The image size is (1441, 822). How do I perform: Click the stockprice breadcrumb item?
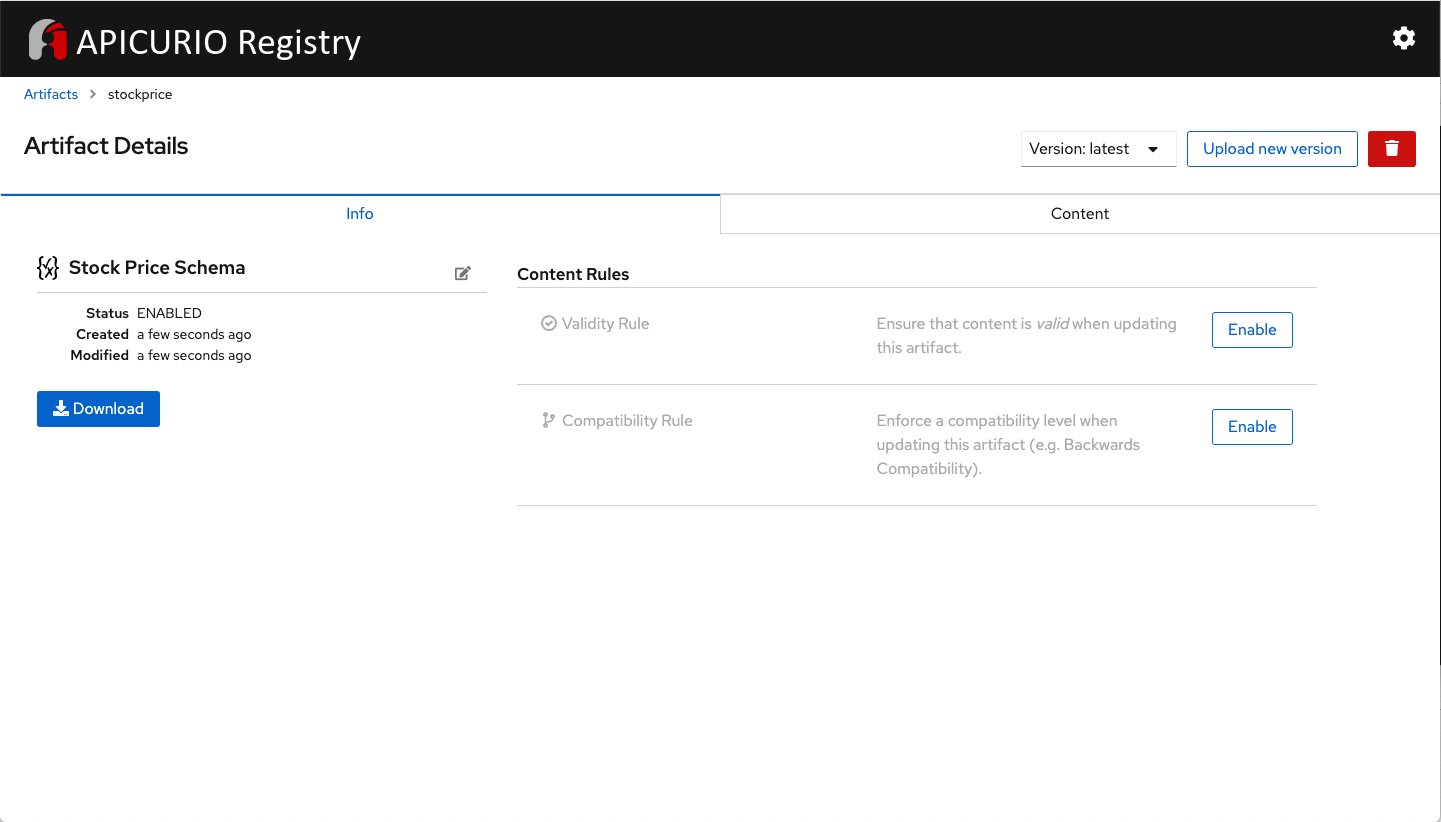[140, 94]
